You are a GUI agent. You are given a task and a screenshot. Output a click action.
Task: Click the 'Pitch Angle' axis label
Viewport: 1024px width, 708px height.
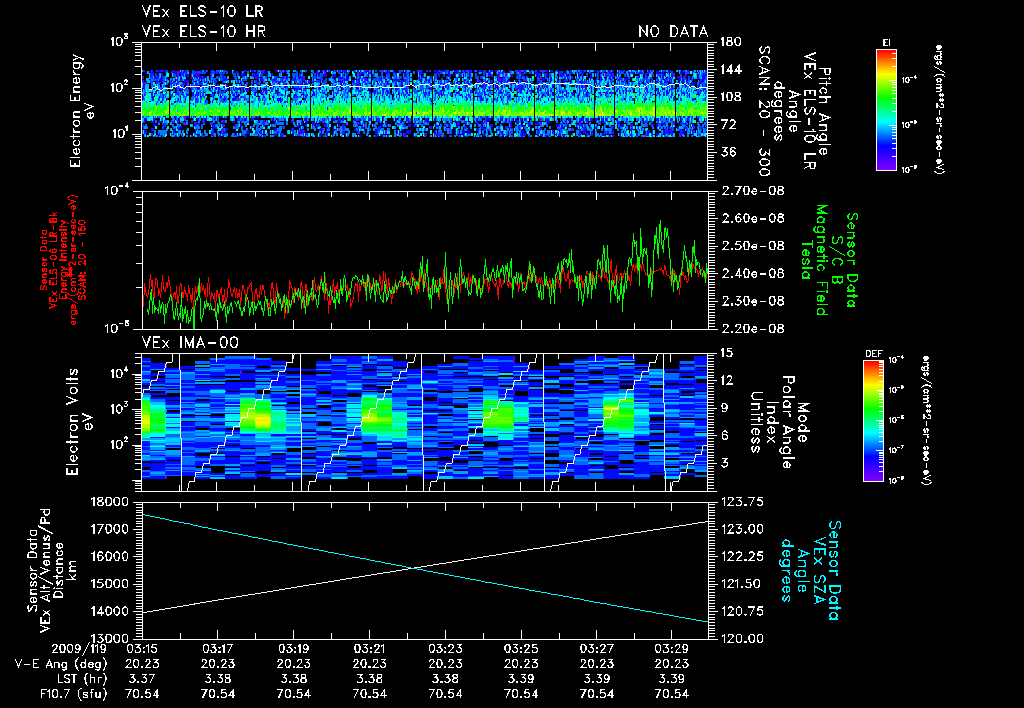point(825,111)
